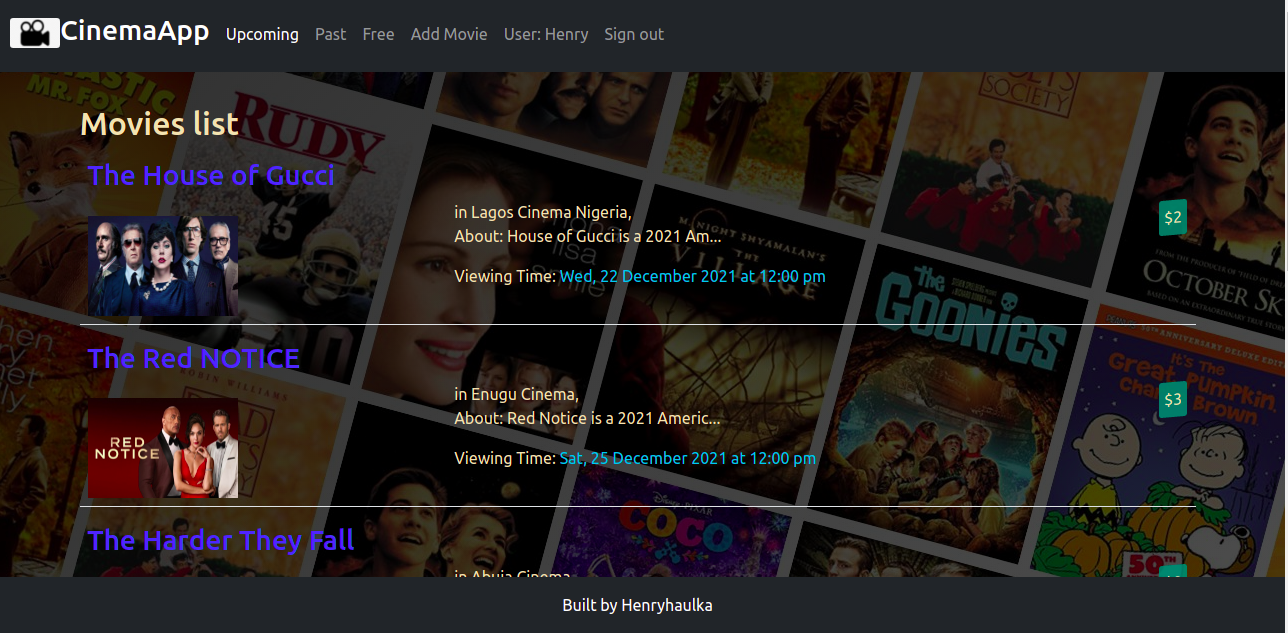
Task: Click the Movies list heading
Action: tap(159, 124)
